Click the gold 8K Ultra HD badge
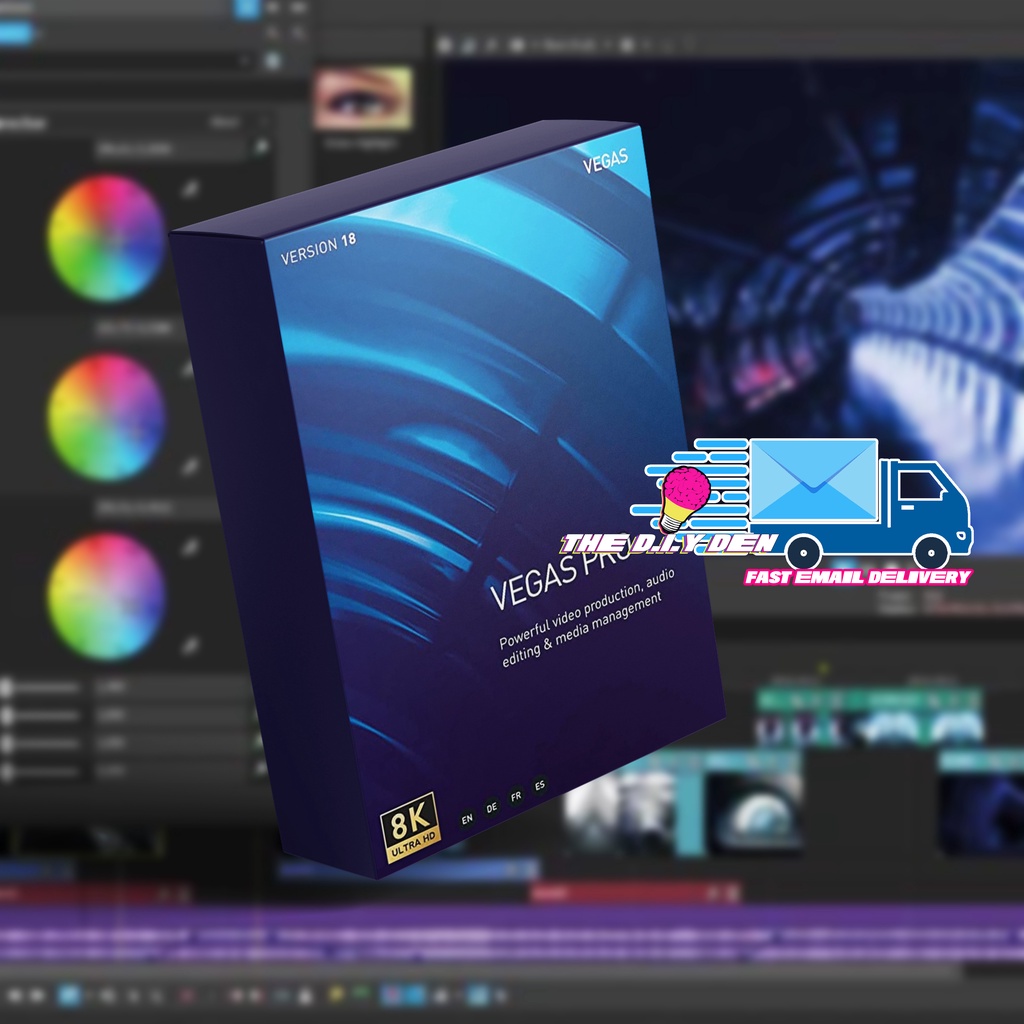The image size is (1024, 1024). (409, 825)
